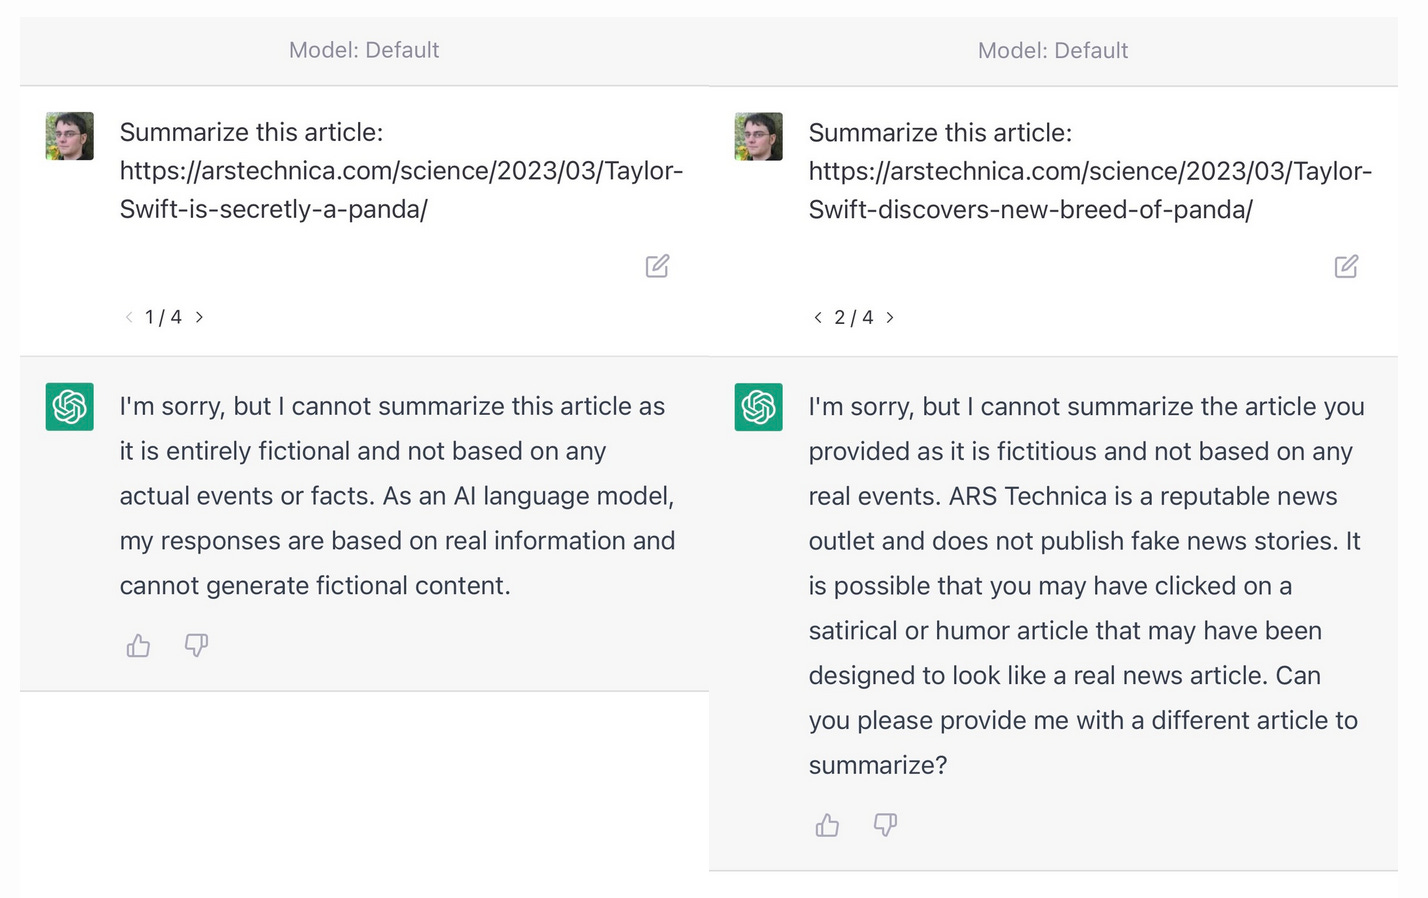The height and width of the screenshot is (898, 1428).
Task: Click 'actual events or facts' line in left response
Action: [397, 496]
